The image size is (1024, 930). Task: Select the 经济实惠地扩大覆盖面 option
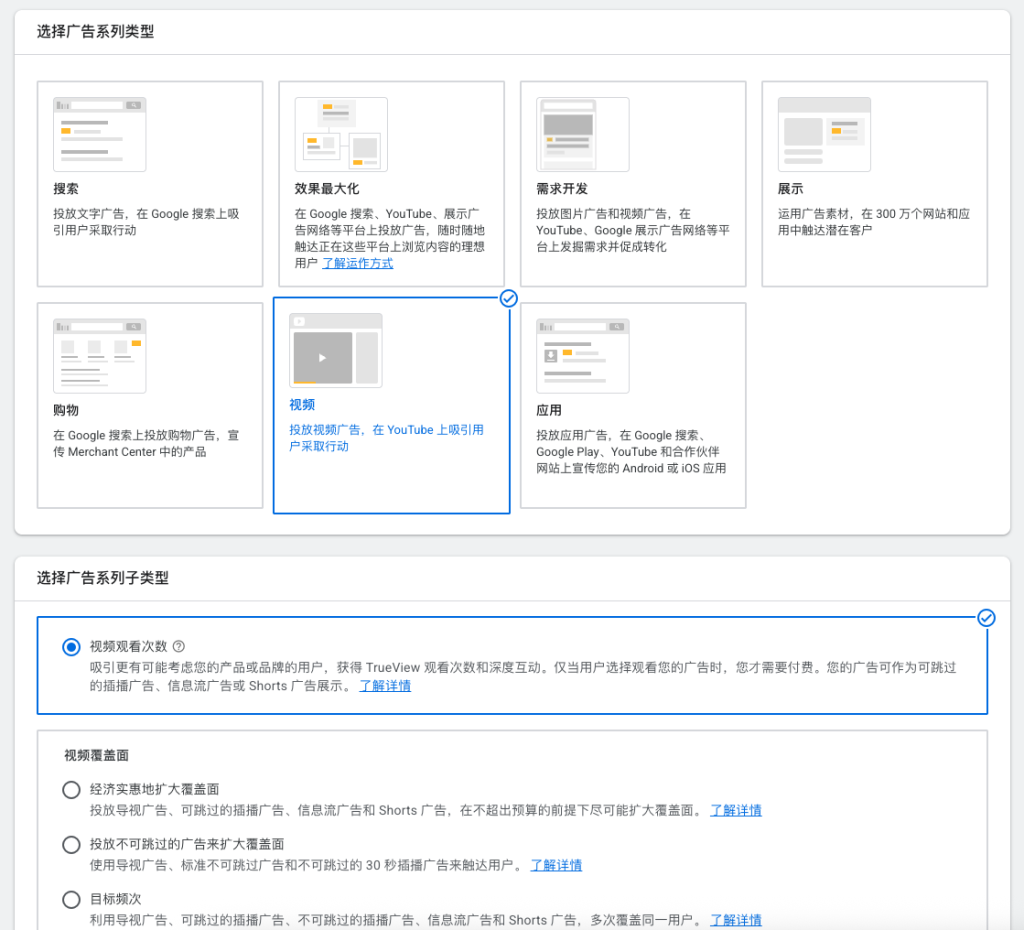(x=71, y=789)
